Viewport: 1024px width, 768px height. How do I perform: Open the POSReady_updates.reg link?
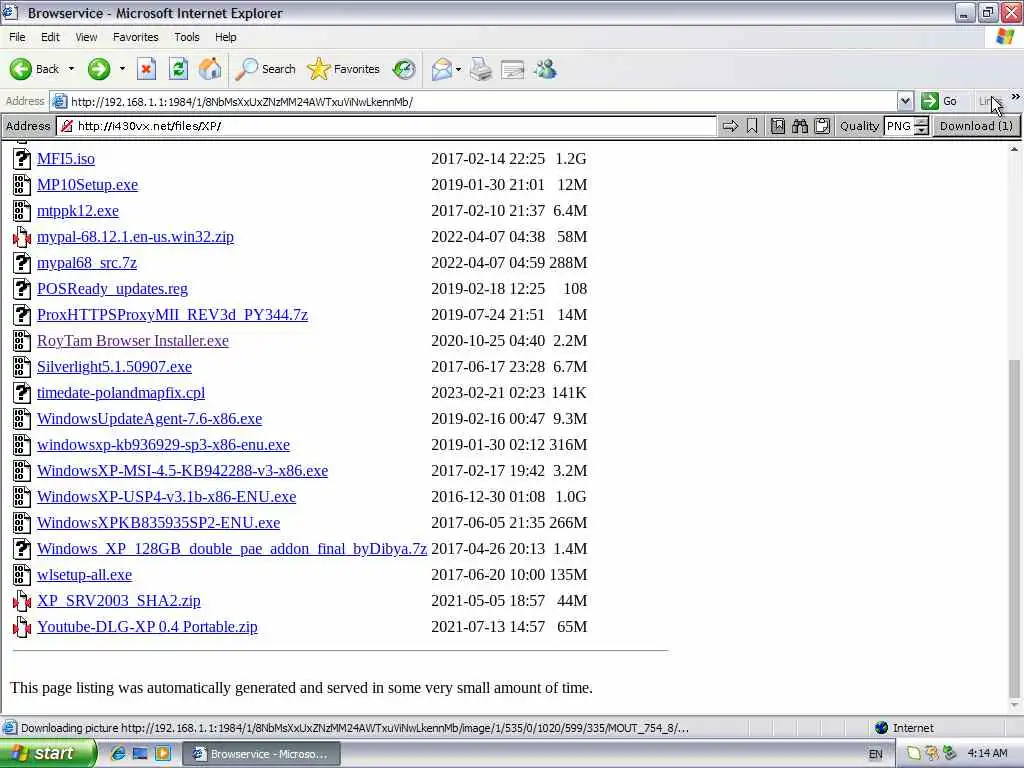pyautogui.click(x=112, y=289)
